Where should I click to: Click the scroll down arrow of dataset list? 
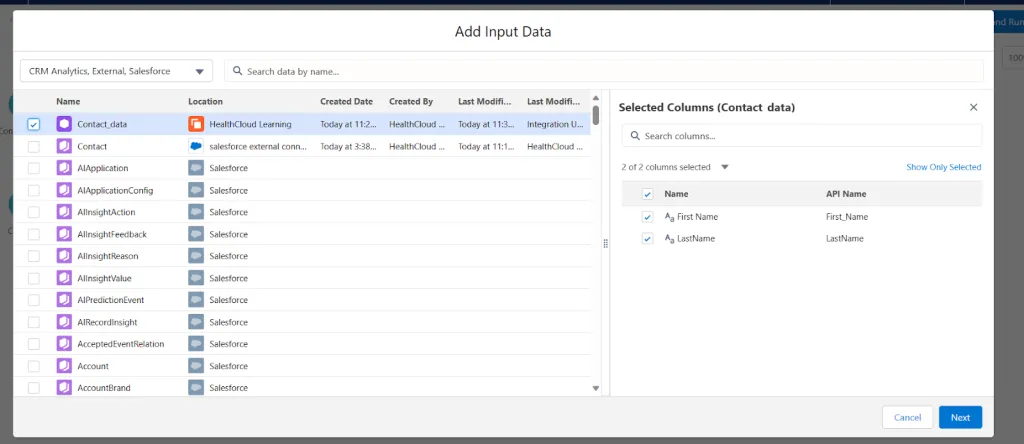tap(596, 388)
